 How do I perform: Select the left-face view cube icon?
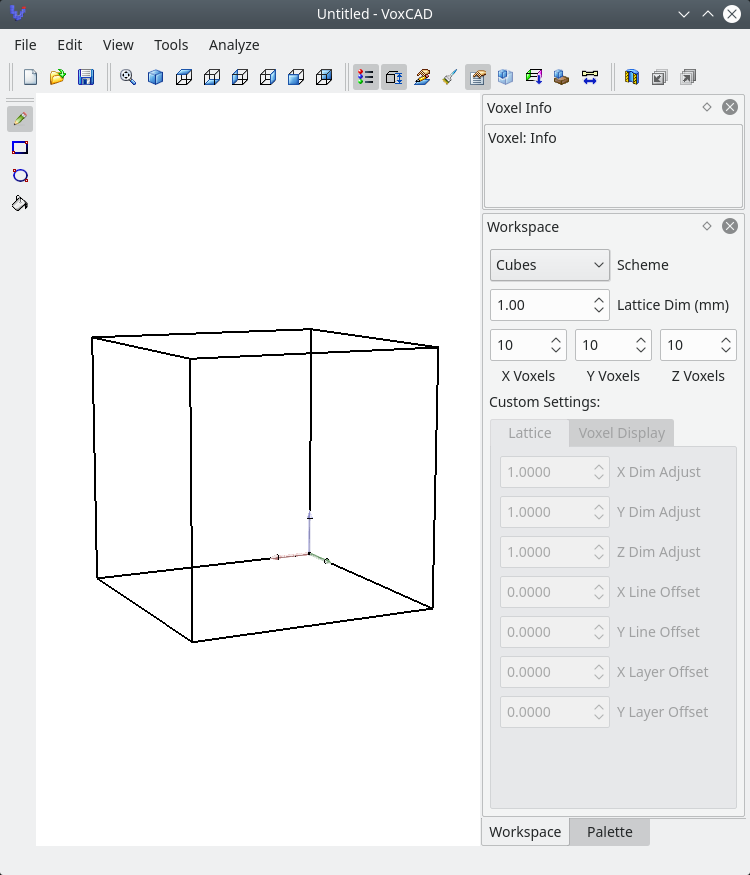pos(240,77)
